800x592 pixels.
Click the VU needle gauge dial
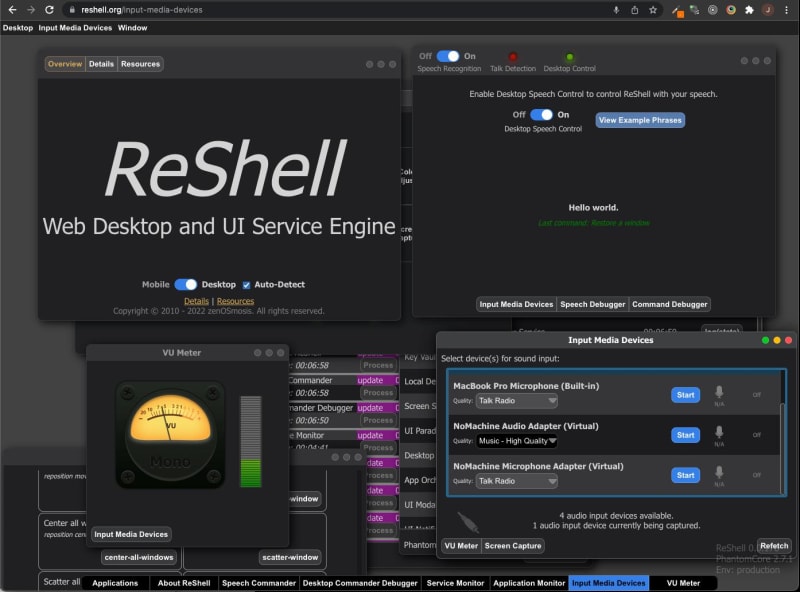pos(170,435)
